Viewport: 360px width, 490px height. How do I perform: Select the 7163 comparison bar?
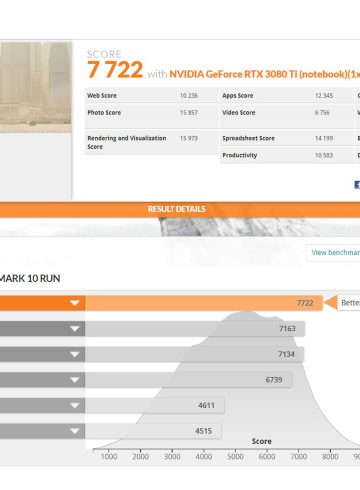pos(195,329)
